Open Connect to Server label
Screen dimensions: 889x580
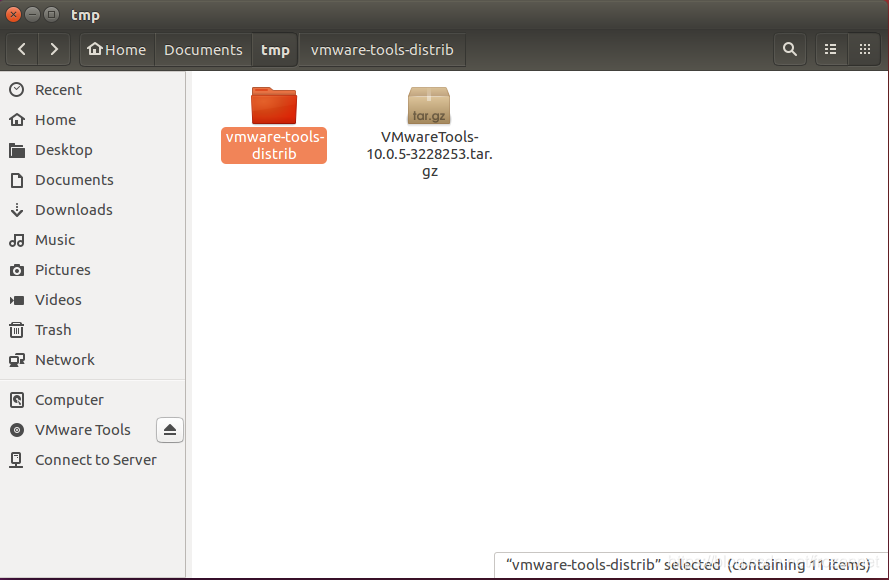96,460
